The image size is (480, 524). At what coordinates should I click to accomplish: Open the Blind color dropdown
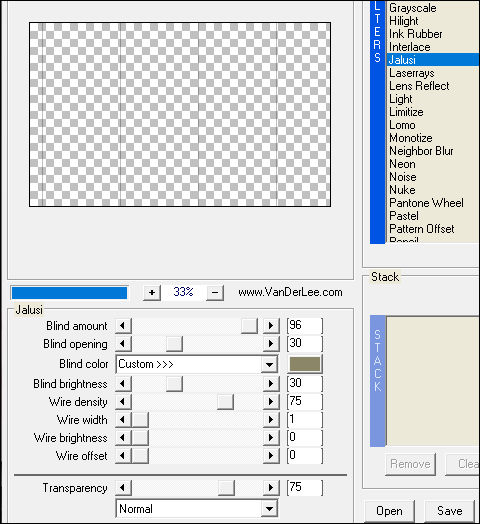[269, 364]
